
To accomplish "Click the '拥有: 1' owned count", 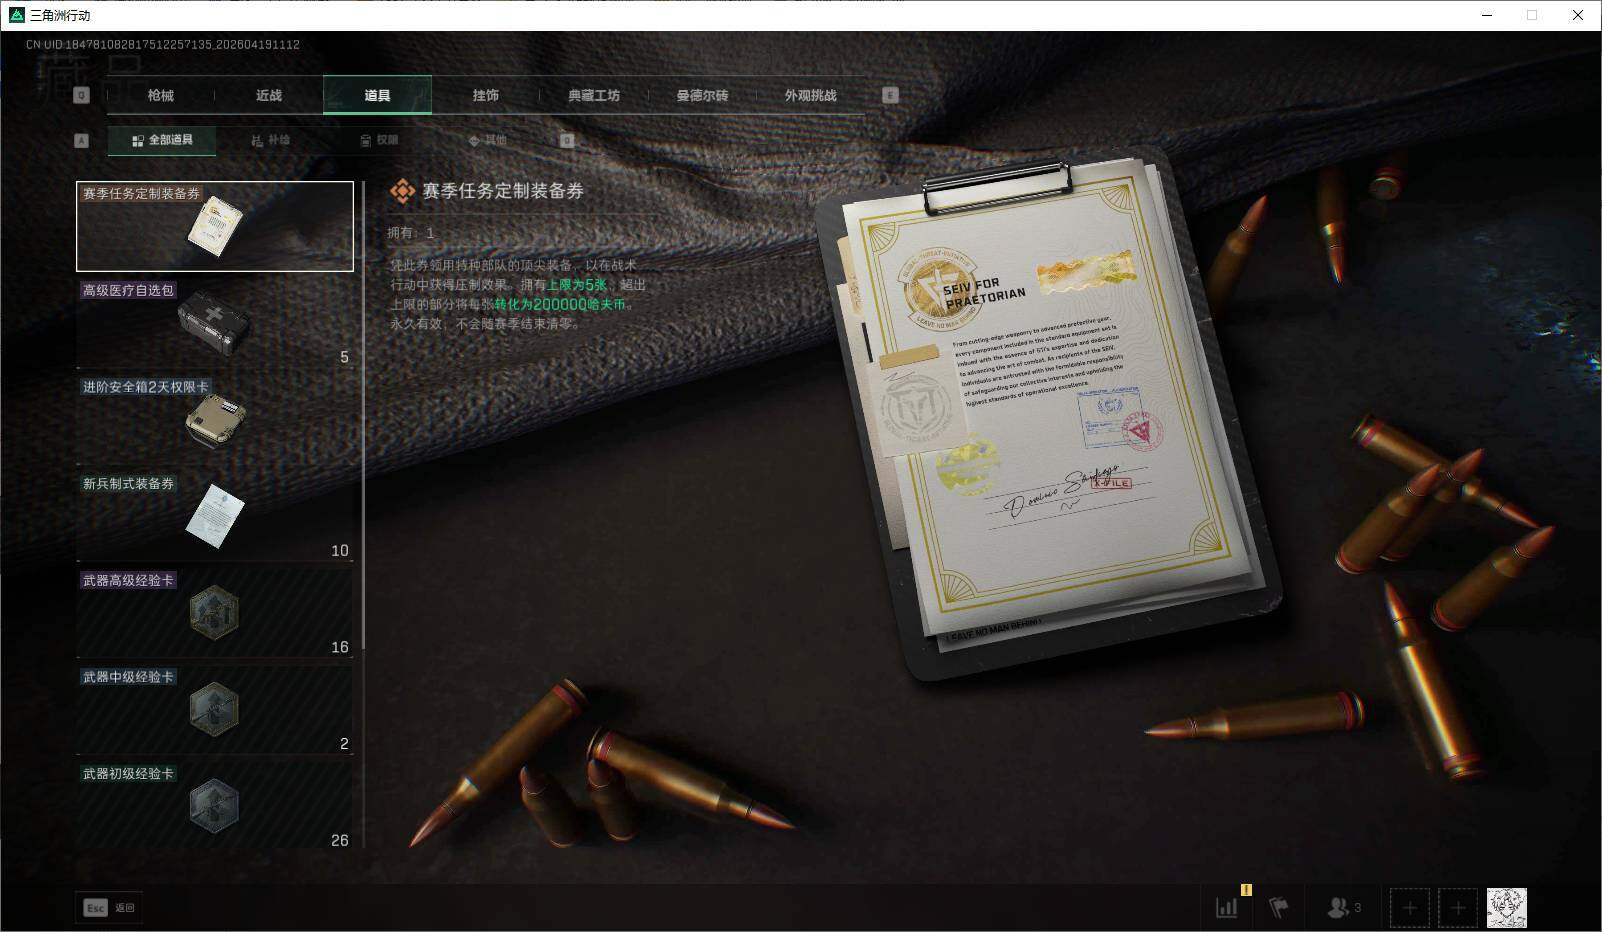I will [x=411, y=233].
